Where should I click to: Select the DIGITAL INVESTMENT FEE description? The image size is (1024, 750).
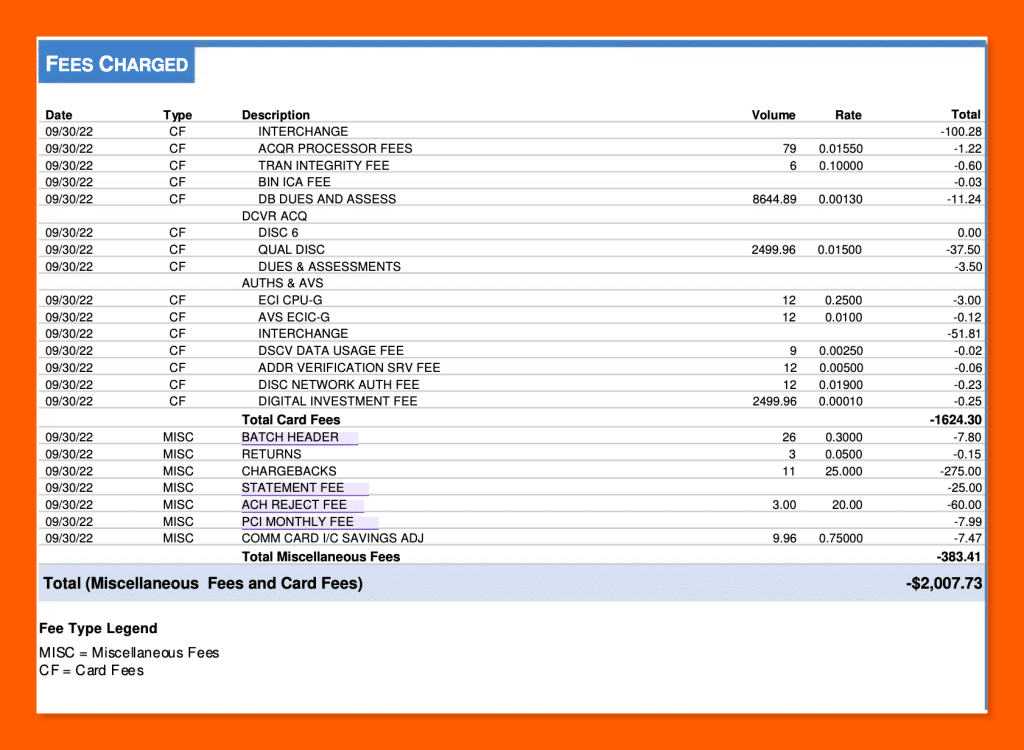tap(338, 401)
